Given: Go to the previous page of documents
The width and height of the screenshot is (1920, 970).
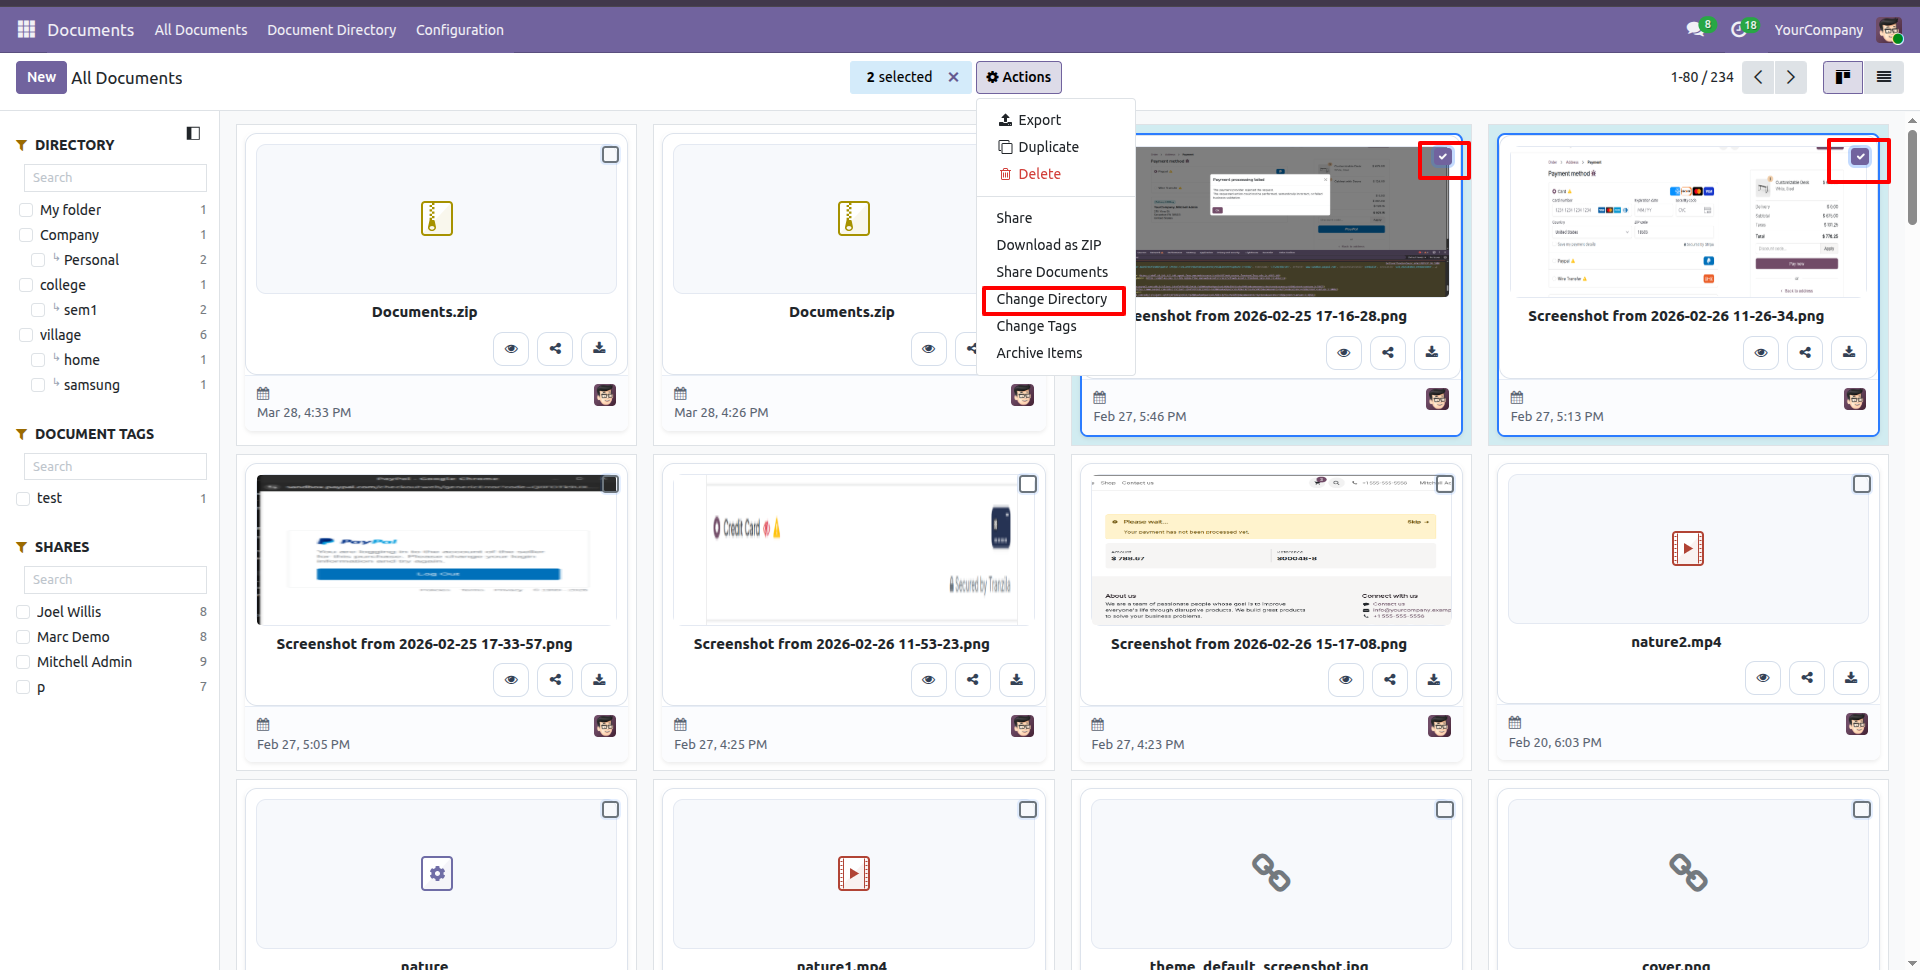Looking at the screenshot, I should click(1758, 77).
